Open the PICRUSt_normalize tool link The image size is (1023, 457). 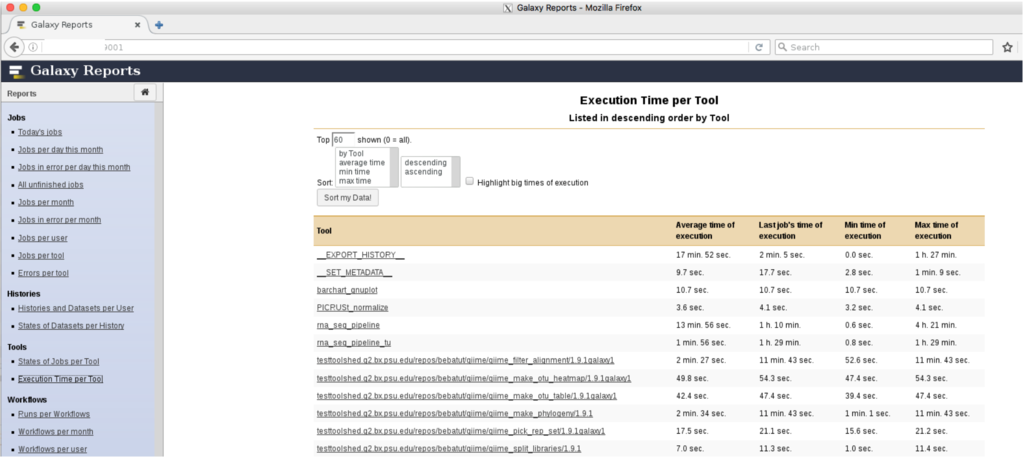point(352,307)
